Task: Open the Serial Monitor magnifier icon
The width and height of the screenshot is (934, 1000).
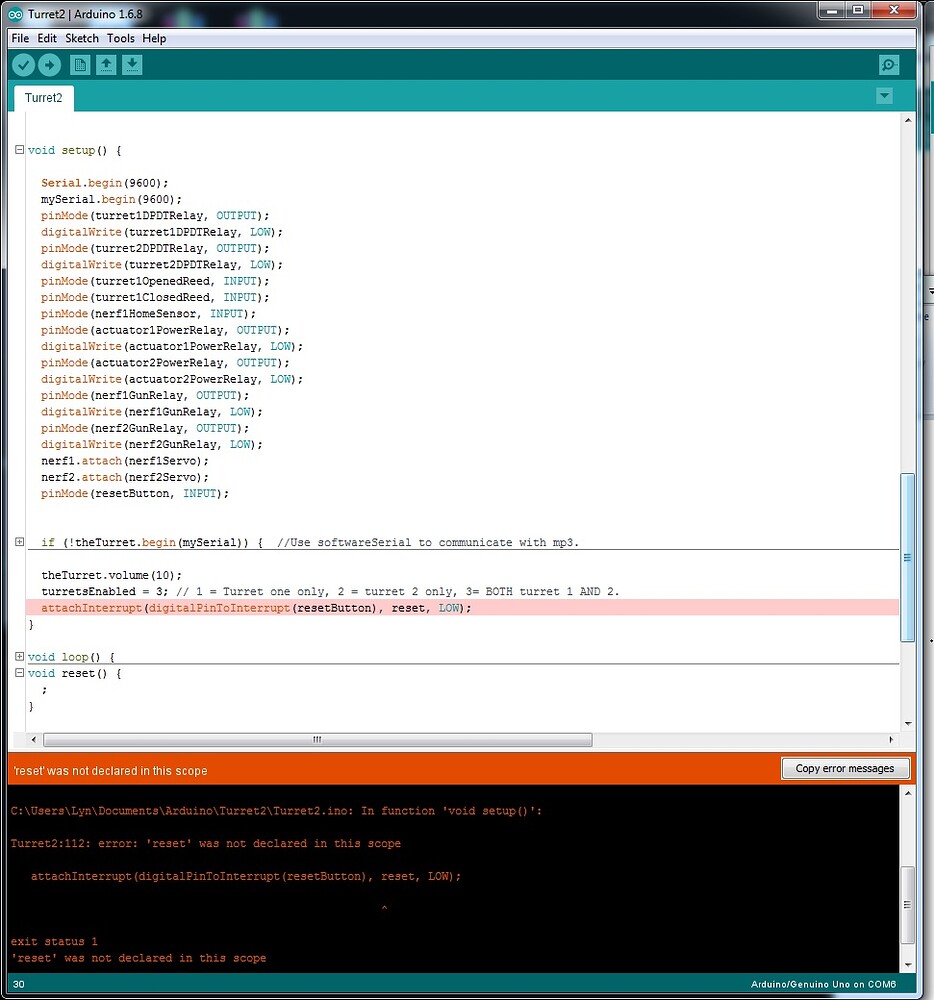Action: point(888,64)
